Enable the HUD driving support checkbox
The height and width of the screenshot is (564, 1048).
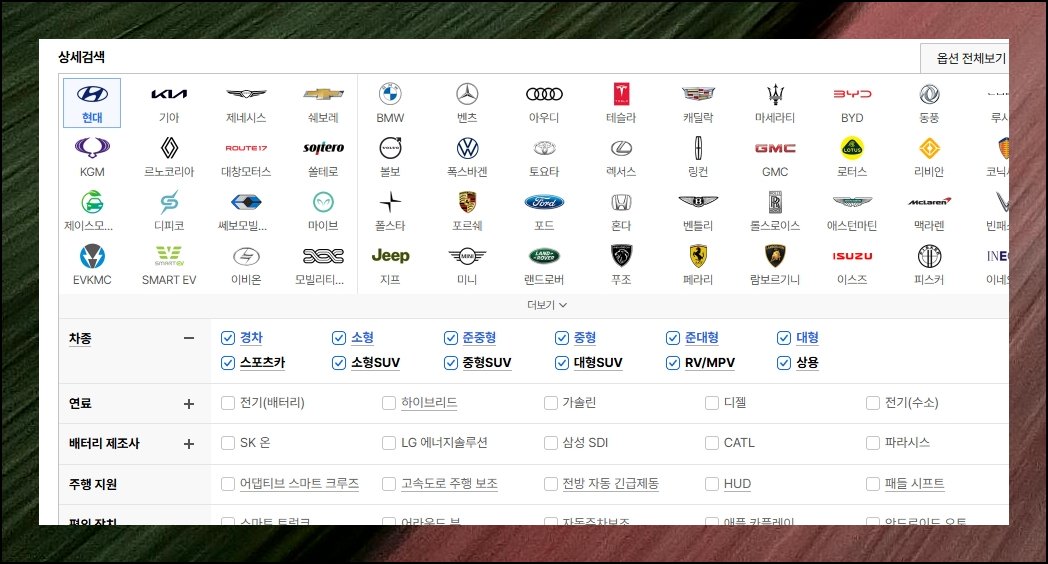tap(712, 484)
